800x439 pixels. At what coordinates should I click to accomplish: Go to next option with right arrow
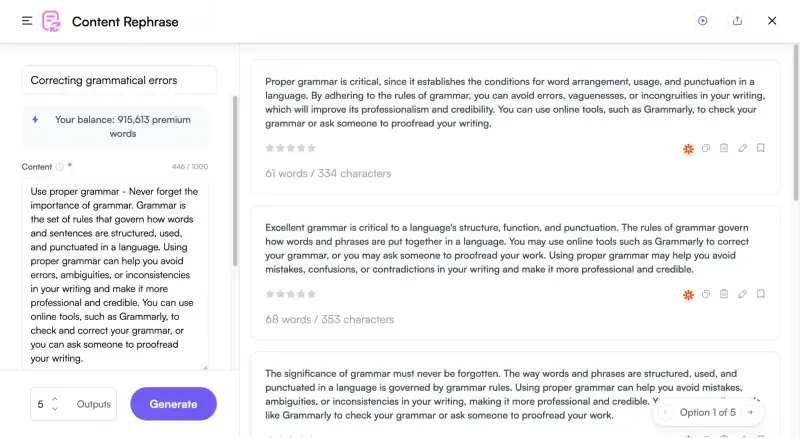pyautogui.click(x=750, y=412)
